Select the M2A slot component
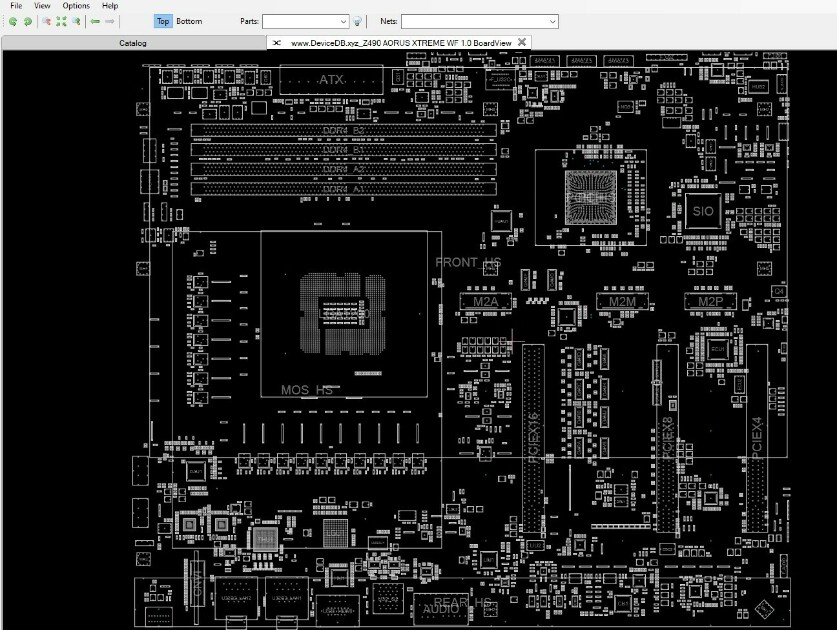 486,302
